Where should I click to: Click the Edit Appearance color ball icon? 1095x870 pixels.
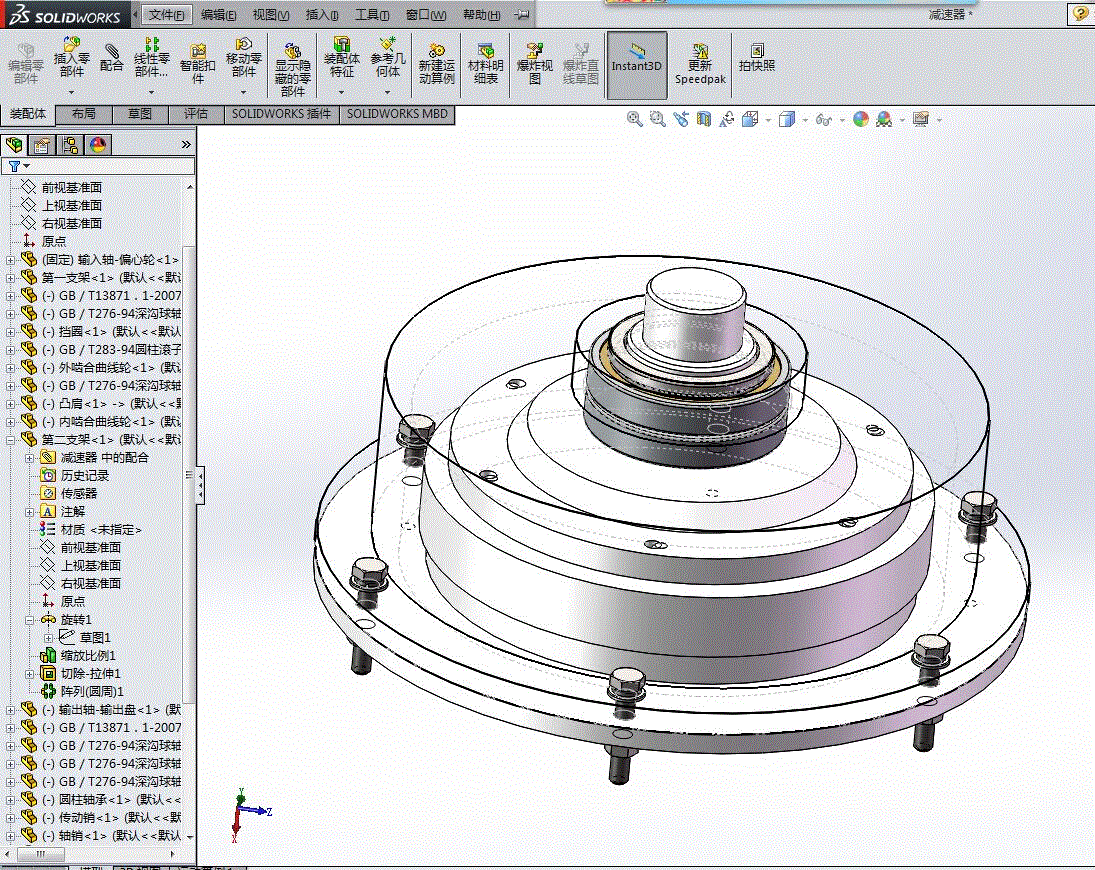coord(860,119)
